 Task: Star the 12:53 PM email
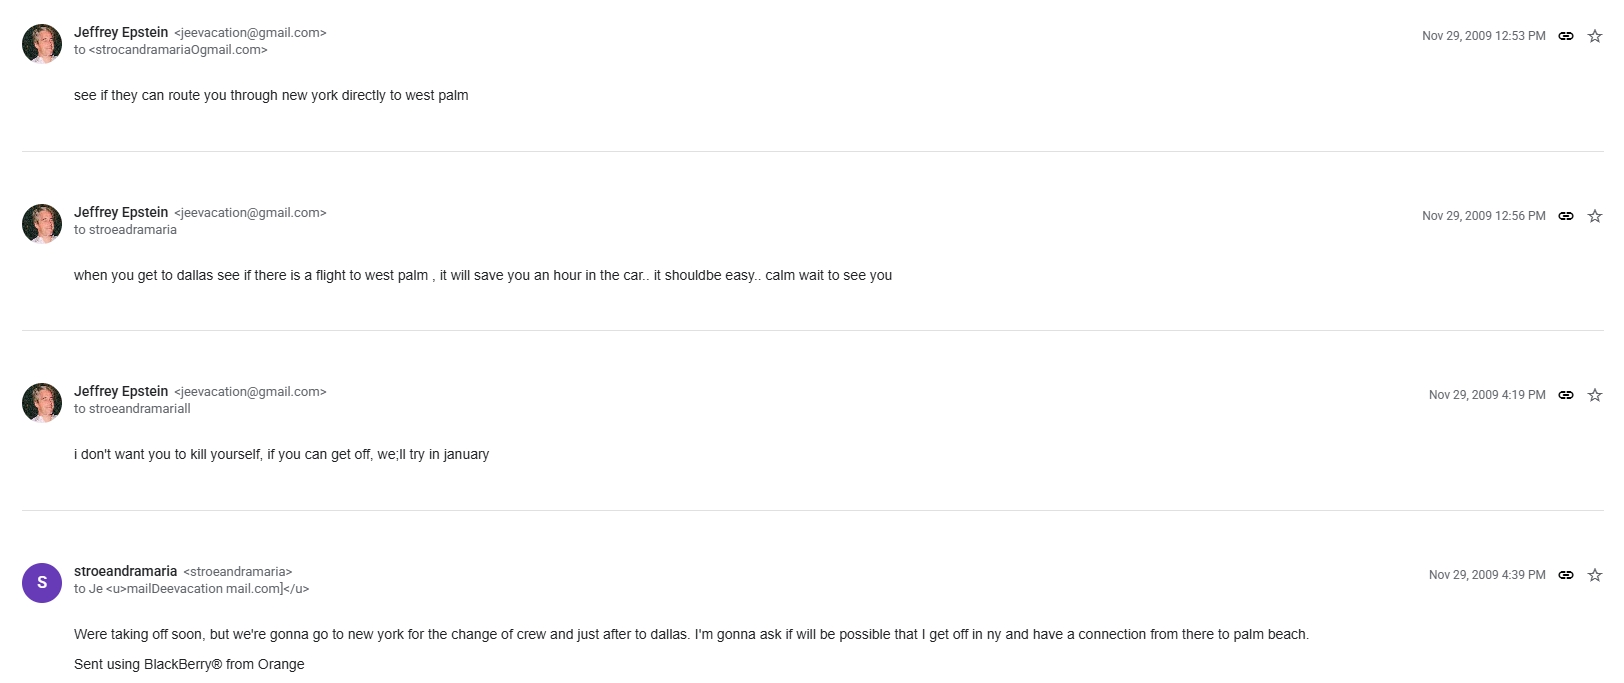coord(1595,36)
